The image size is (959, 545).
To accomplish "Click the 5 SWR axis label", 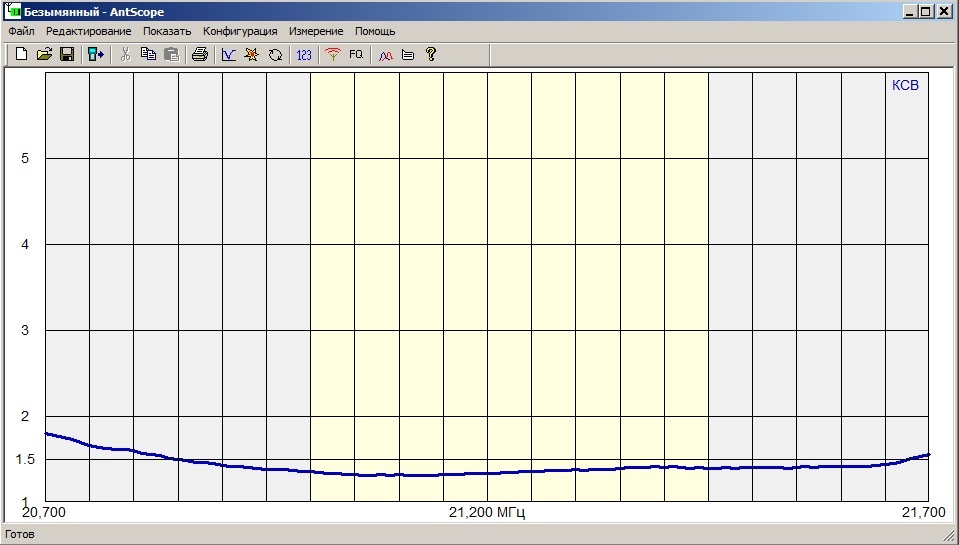I will [25, 158].
